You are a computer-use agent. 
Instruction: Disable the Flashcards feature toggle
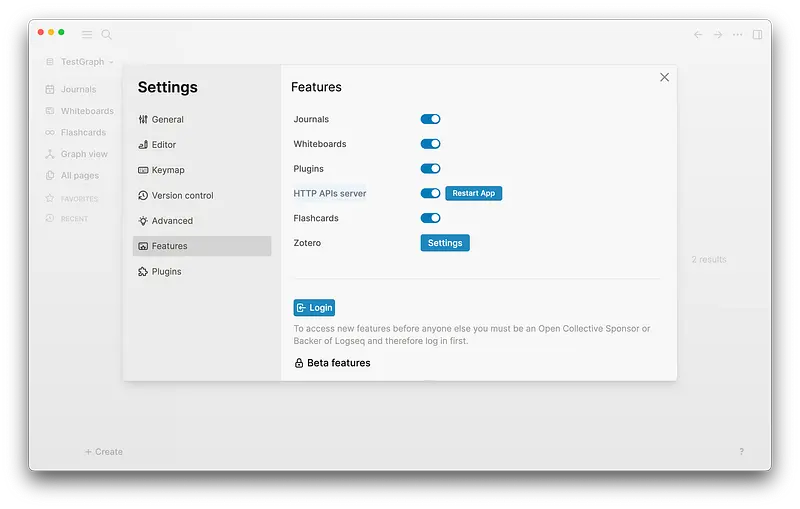tap(430, 218)
